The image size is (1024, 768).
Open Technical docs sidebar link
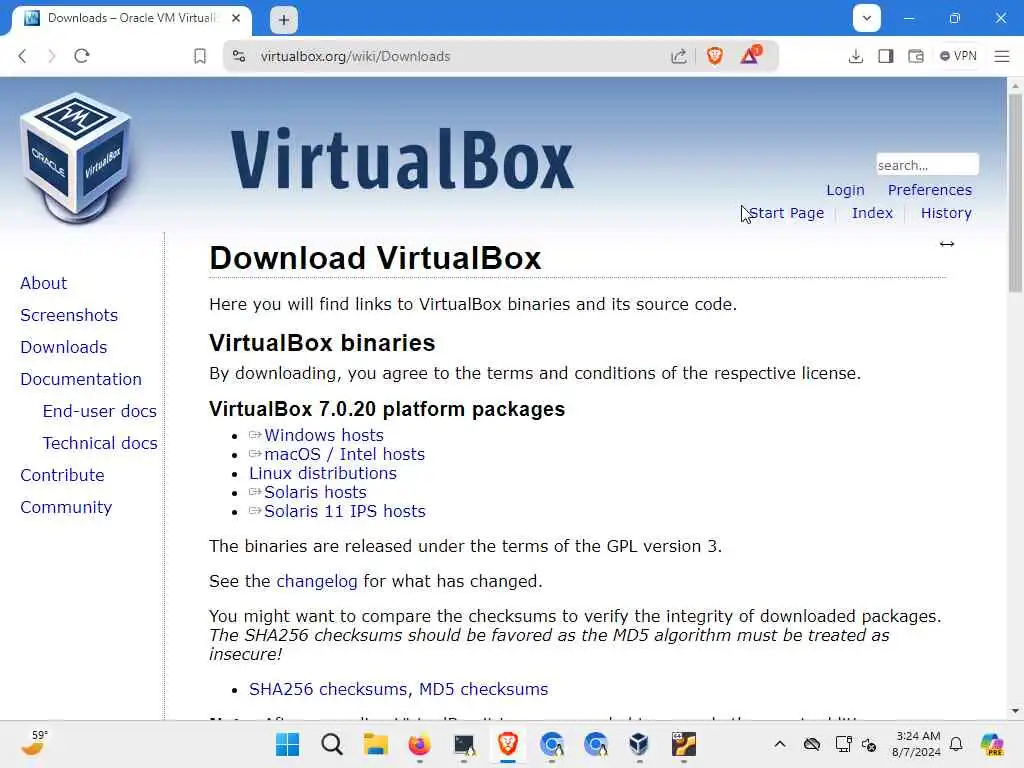[100, 443]
